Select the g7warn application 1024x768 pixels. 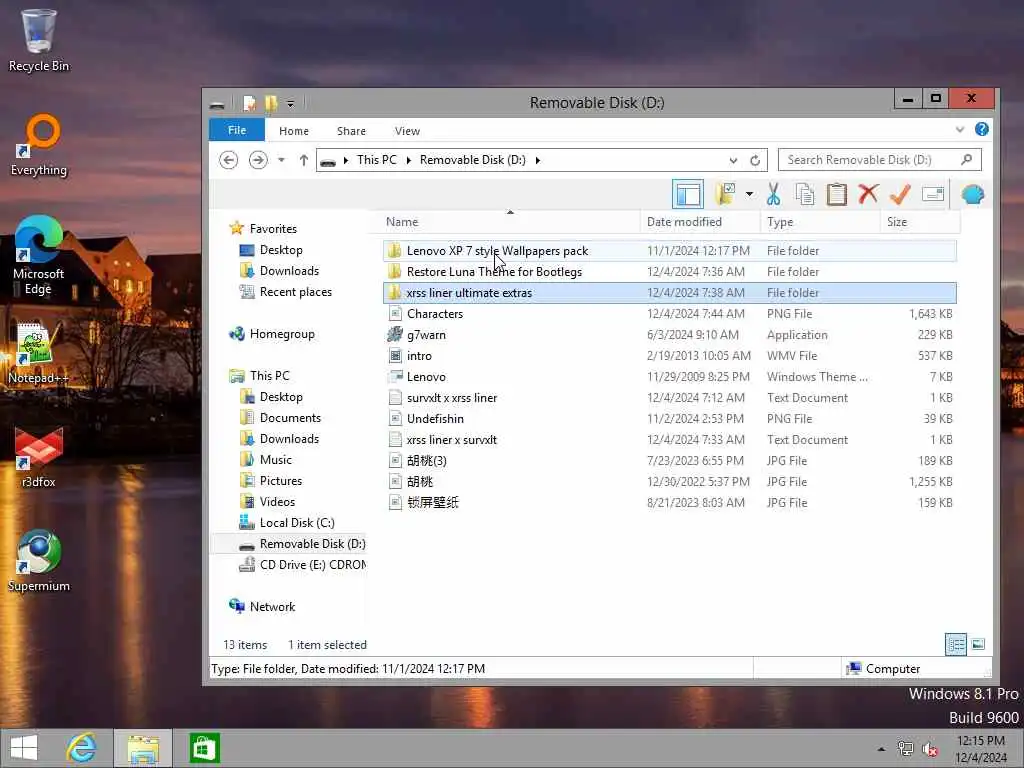(670, 334)
